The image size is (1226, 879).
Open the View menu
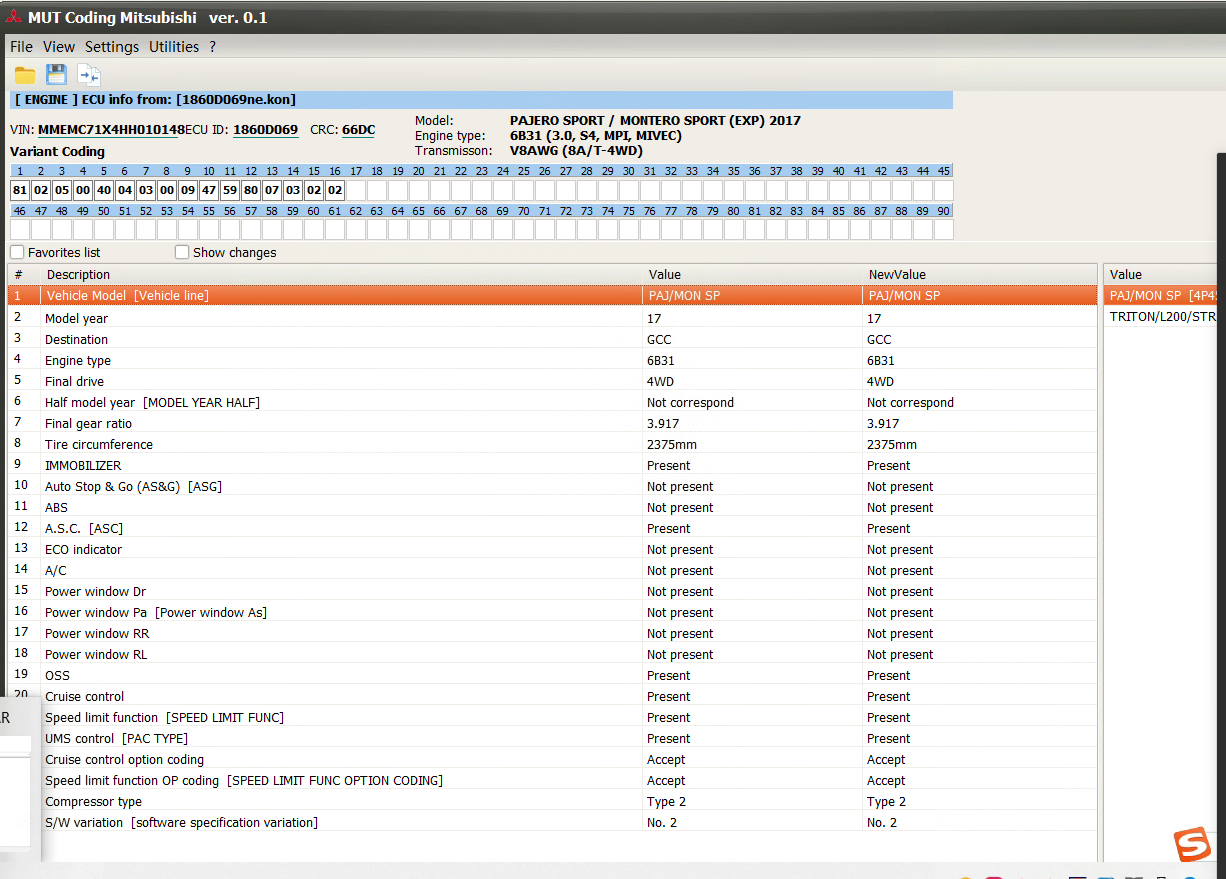tap(59, 47)
